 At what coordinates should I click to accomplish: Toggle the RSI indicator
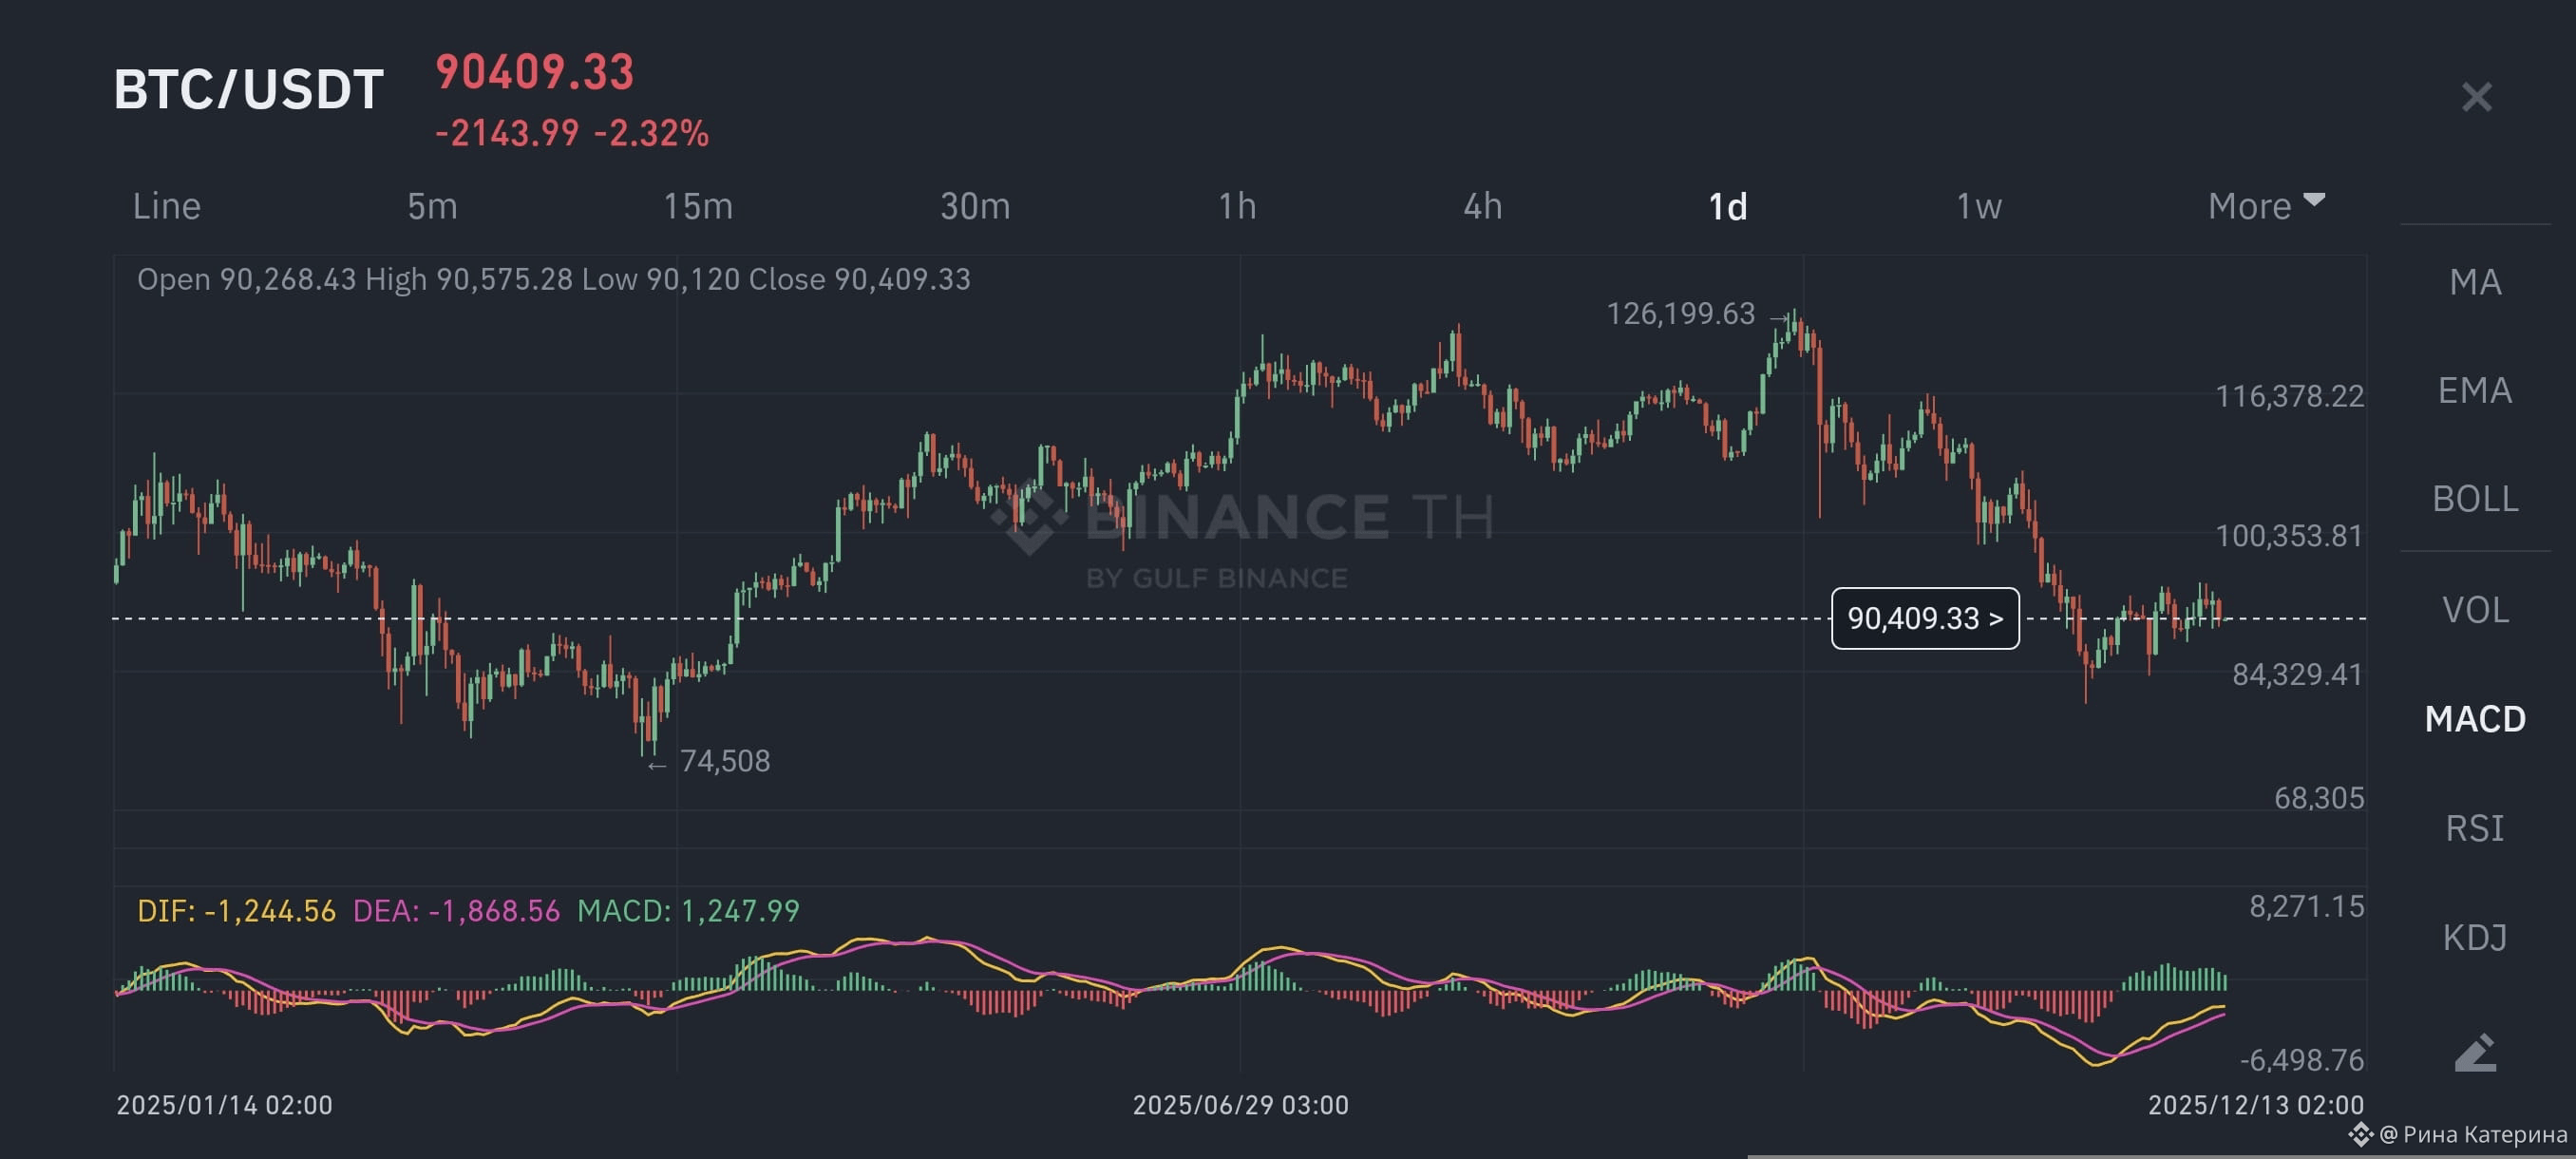click(2475, 828)
